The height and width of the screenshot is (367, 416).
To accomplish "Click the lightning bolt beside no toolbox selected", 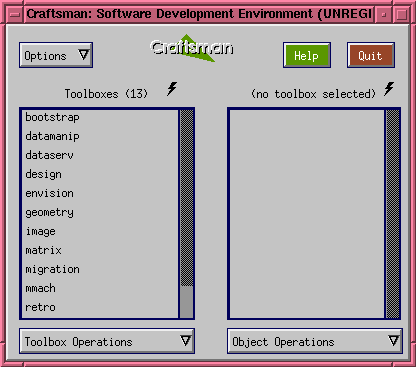I will pos(389,89).
